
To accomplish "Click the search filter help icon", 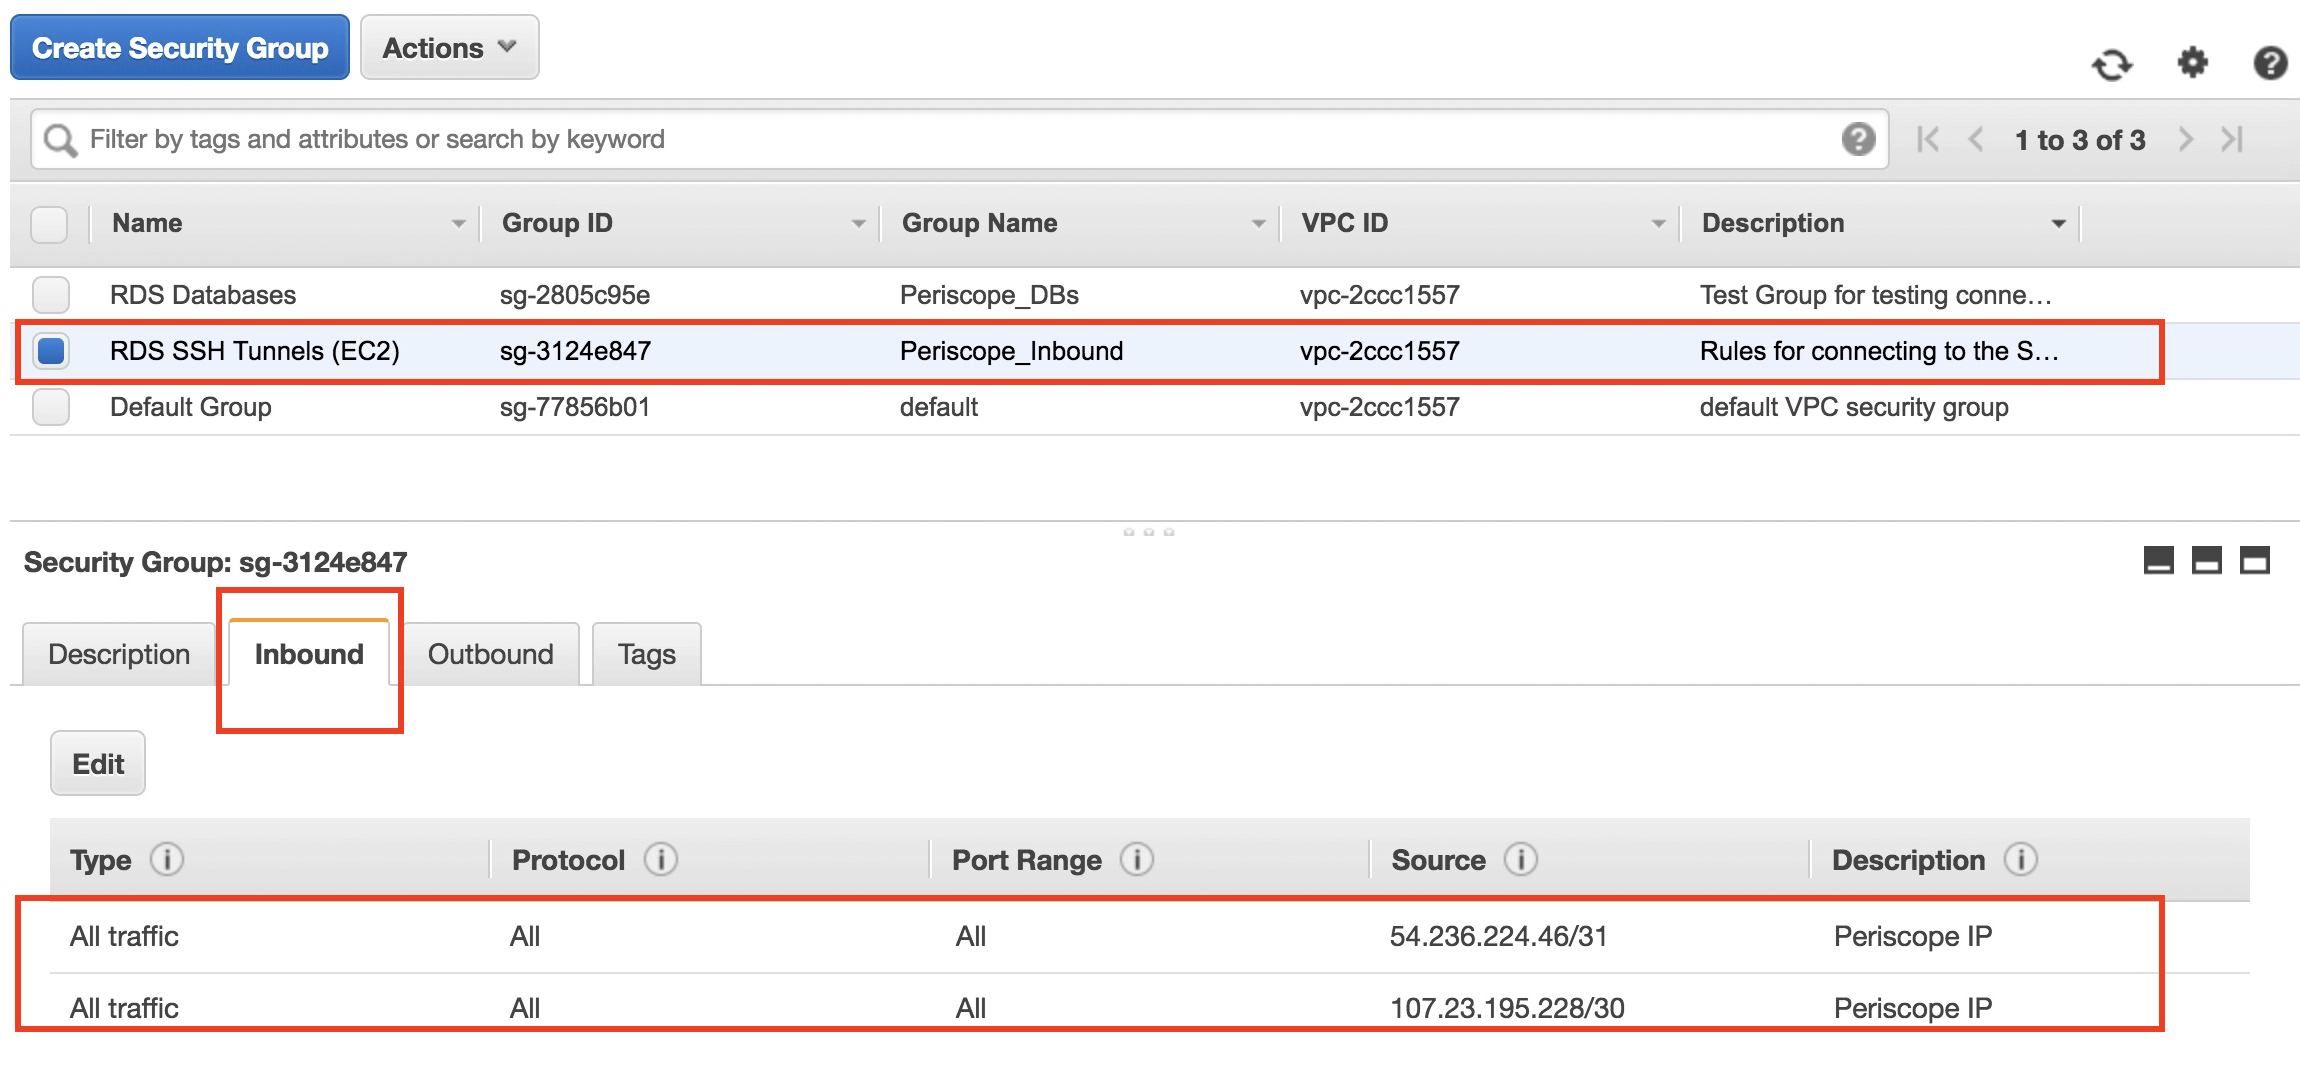I will [1858, 139].
